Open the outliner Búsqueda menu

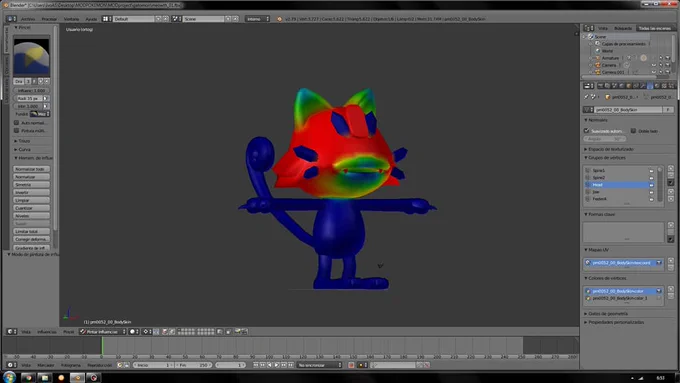623,28
